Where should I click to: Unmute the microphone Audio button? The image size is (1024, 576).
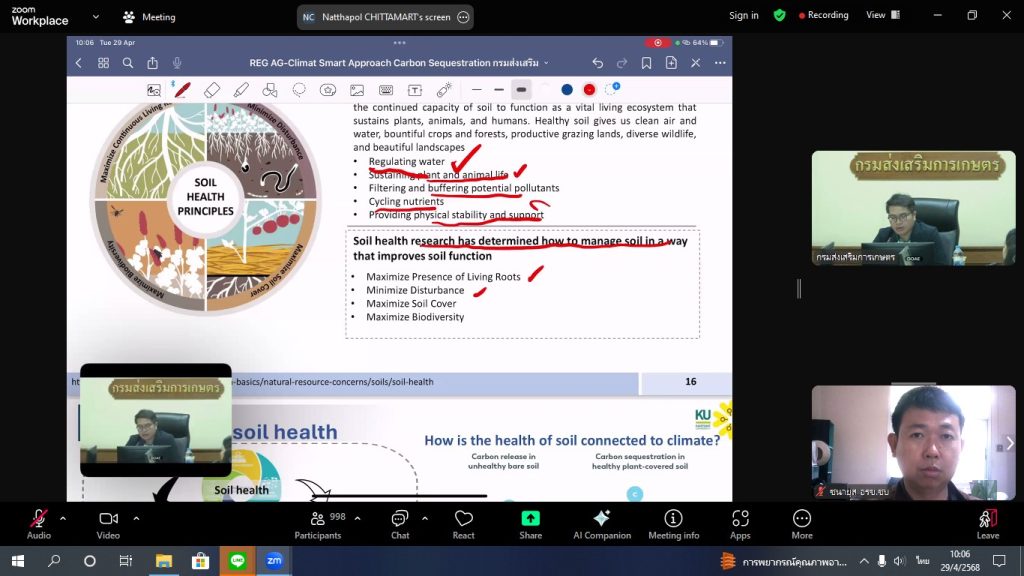[x=38, y=524]
